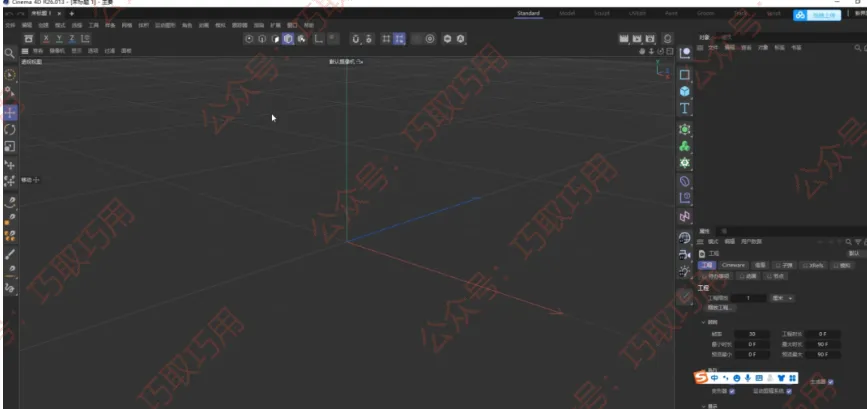Click the Sogou IME 中 language indicator
The image size is (867, 409).
[x=714, y=378]
